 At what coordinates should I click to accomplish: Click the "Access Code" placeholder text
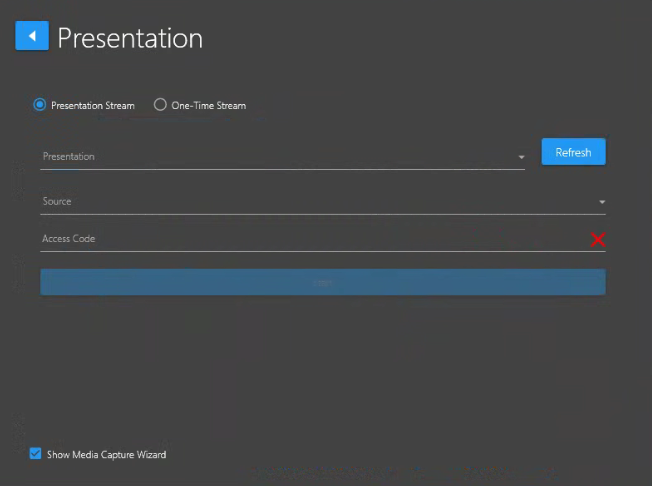point(69,239)
